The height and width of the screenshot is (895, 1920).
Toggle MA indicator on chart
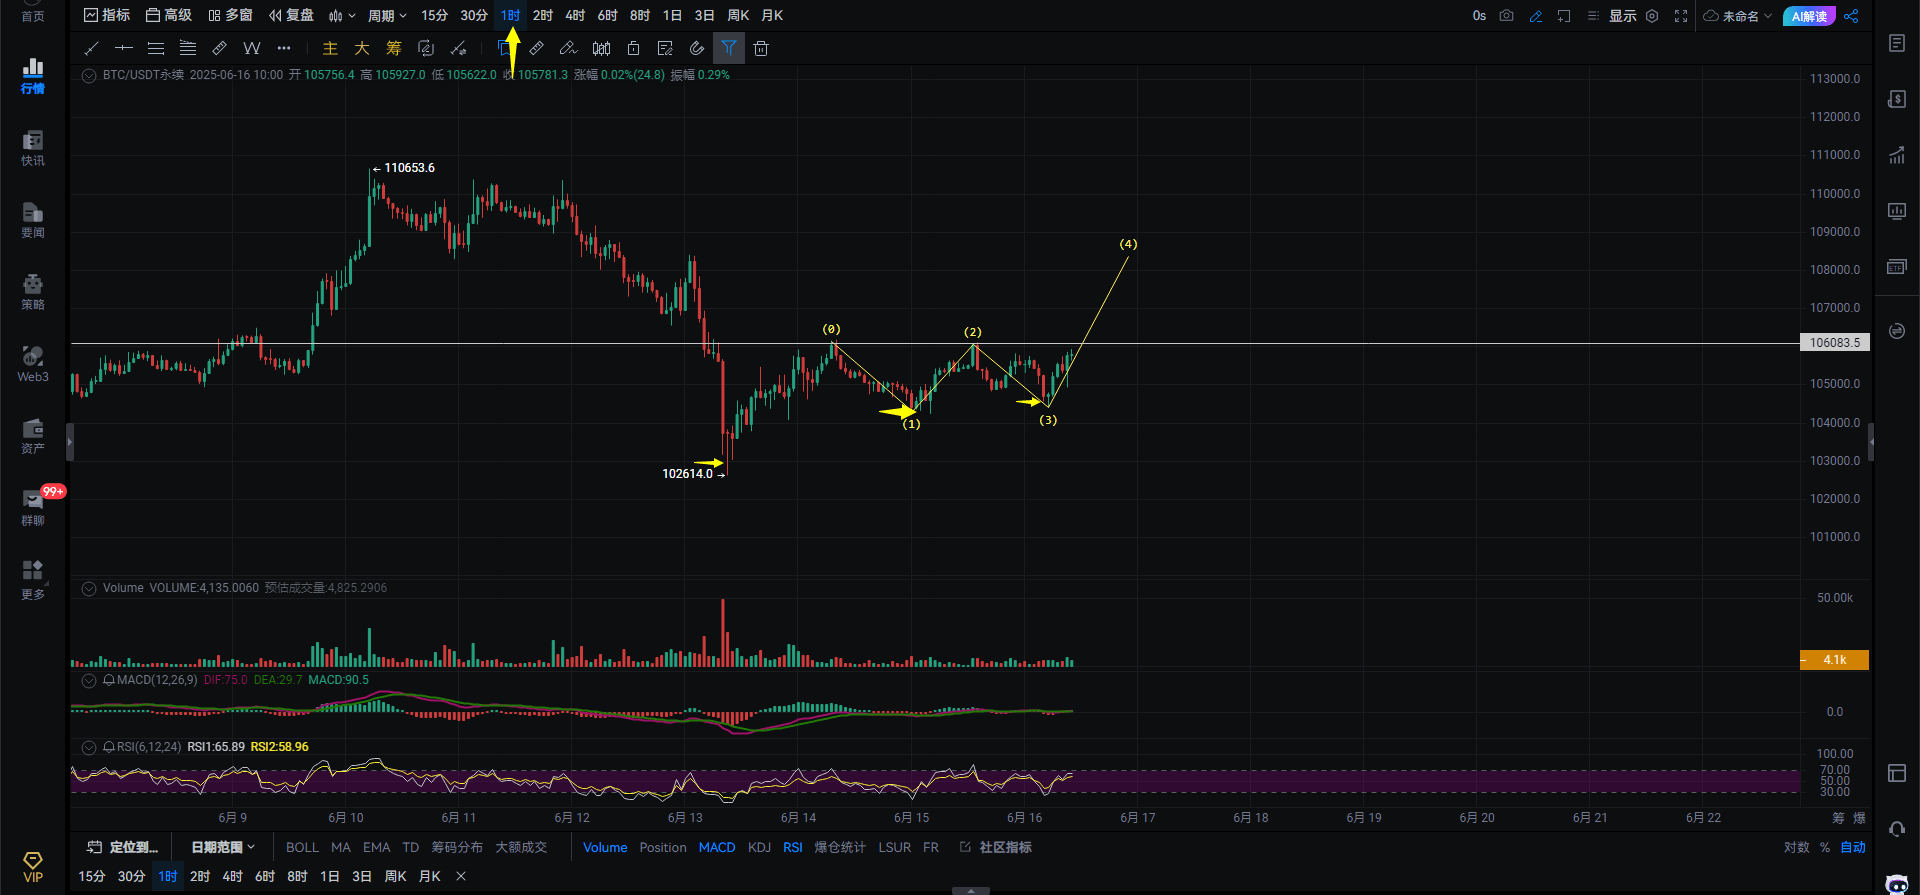coord(341,847)
